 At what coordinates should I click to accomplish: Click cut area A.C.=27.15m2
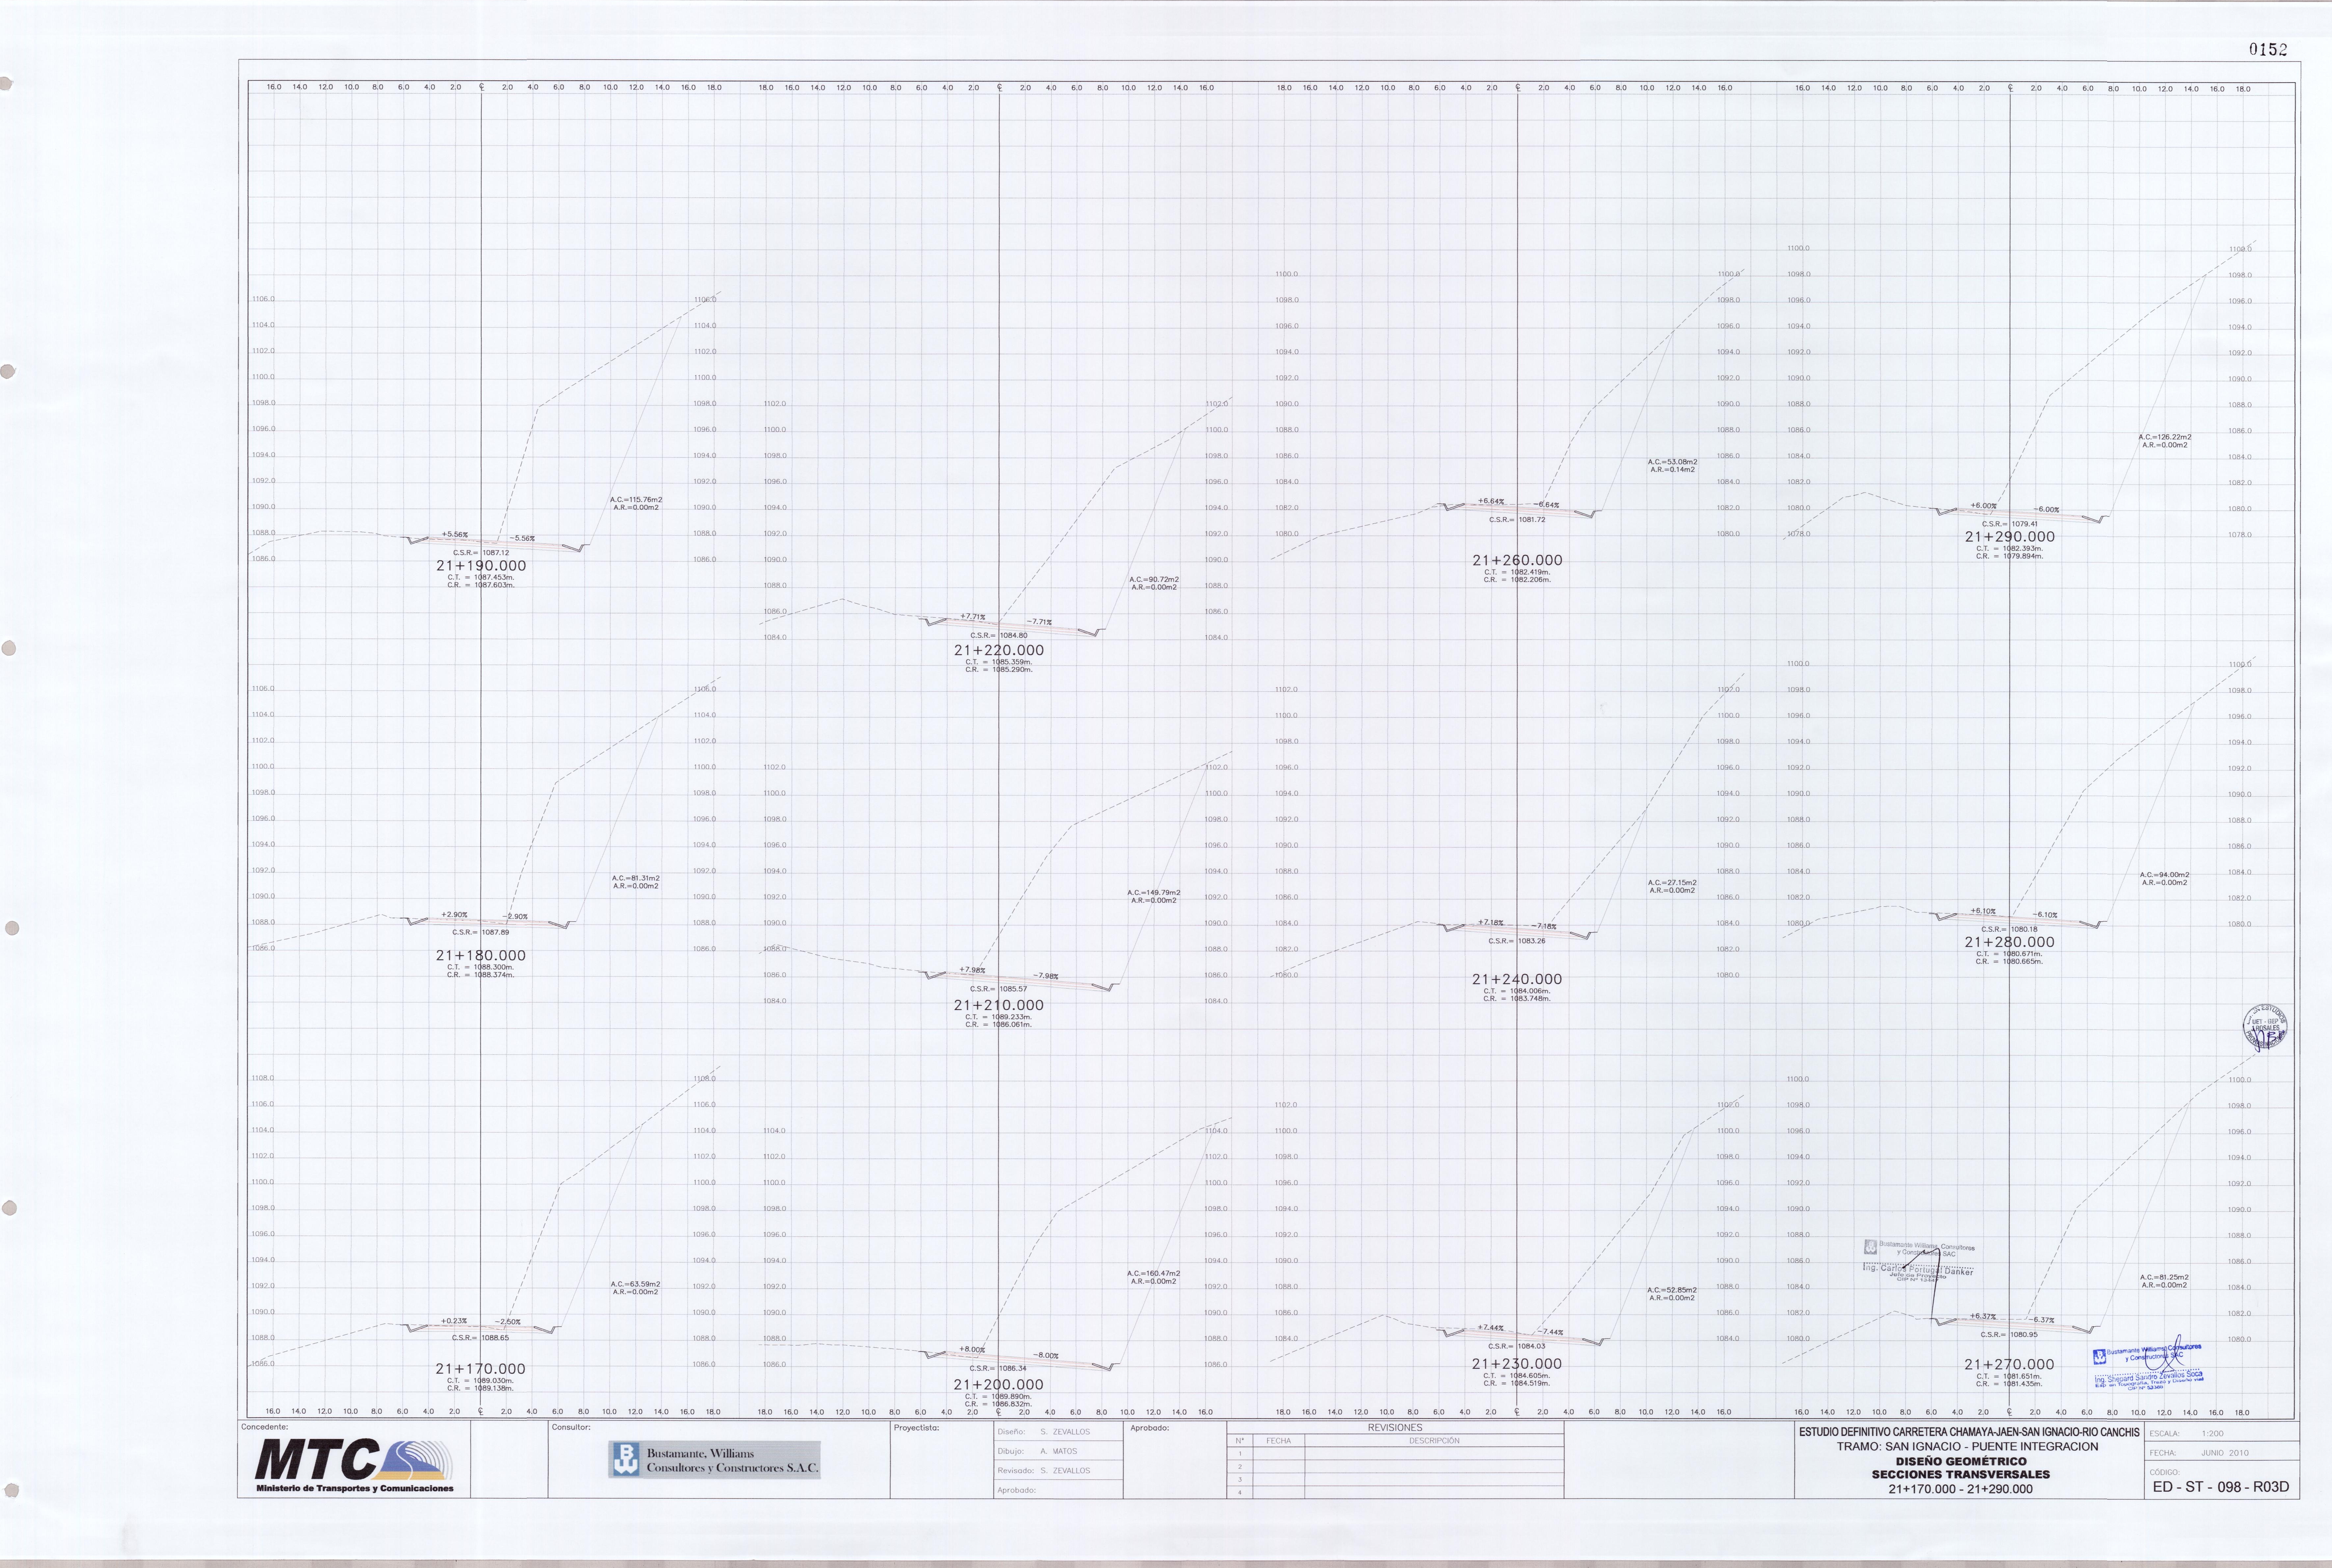pos(1672,883)
